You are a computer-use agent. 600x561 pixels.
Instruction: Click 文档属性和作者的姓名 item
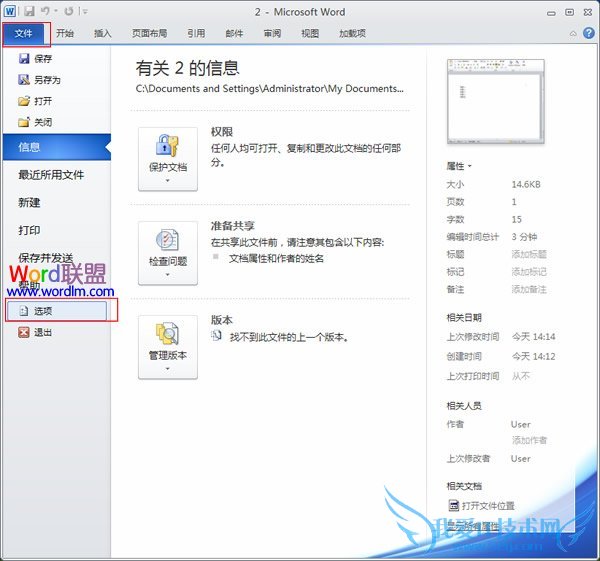click(x=276, y=259)
